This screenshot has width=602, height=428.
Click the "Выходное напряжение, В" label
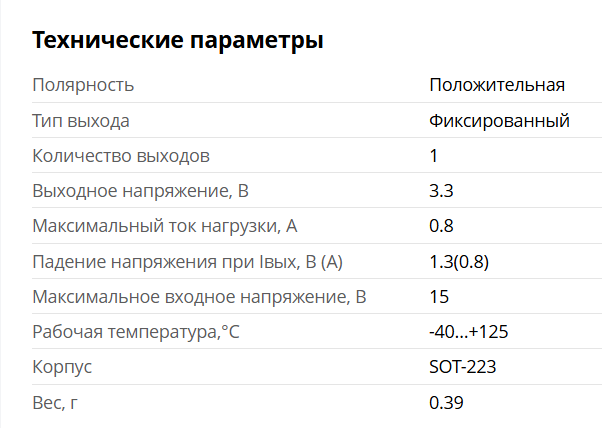pos(141,191)
